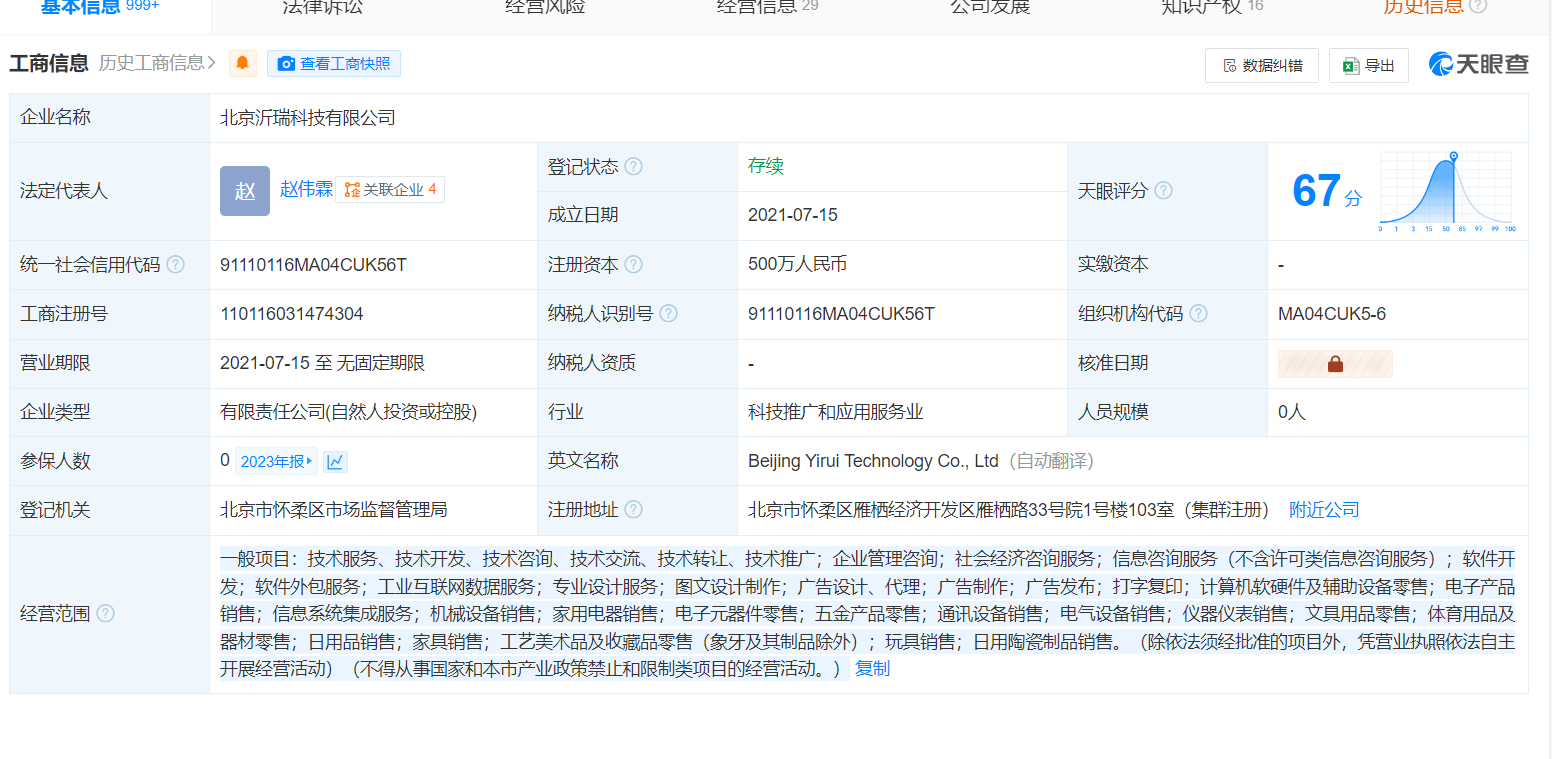Switch to 知识产权 tab
Screen dimensions: 1552x759
1212,7
